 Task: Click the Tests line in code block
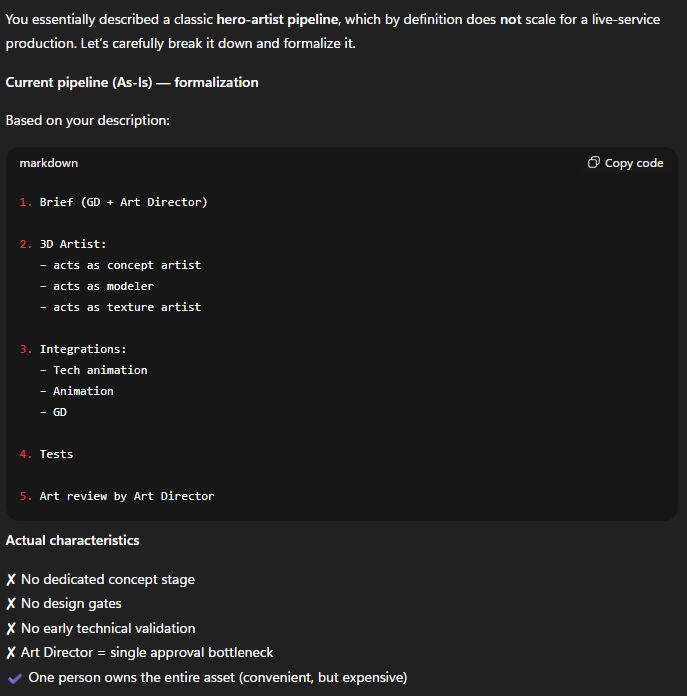coord(56,454)
